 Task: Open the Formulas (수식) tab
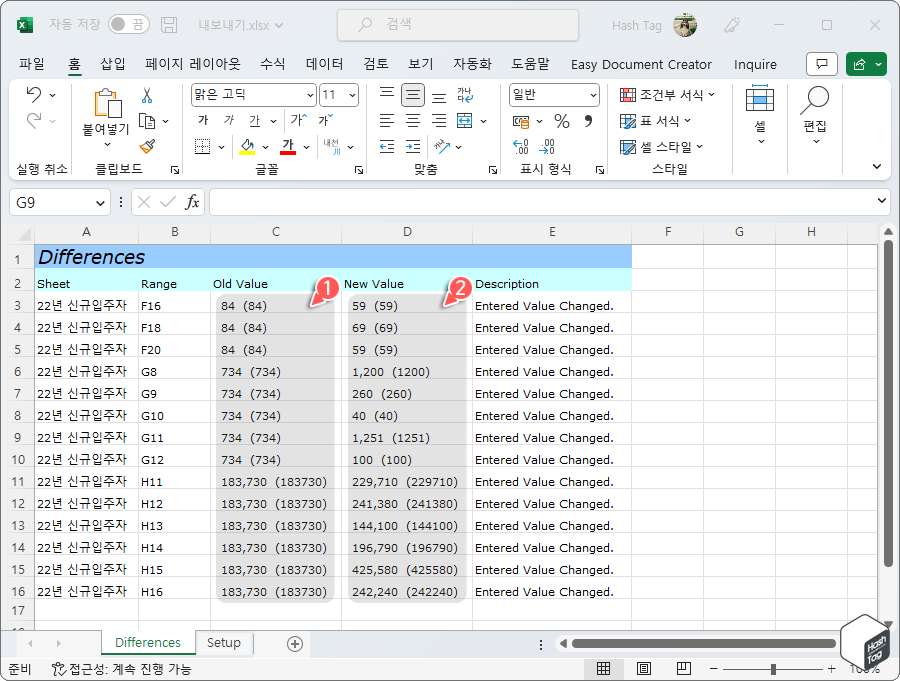click(273, 64)
